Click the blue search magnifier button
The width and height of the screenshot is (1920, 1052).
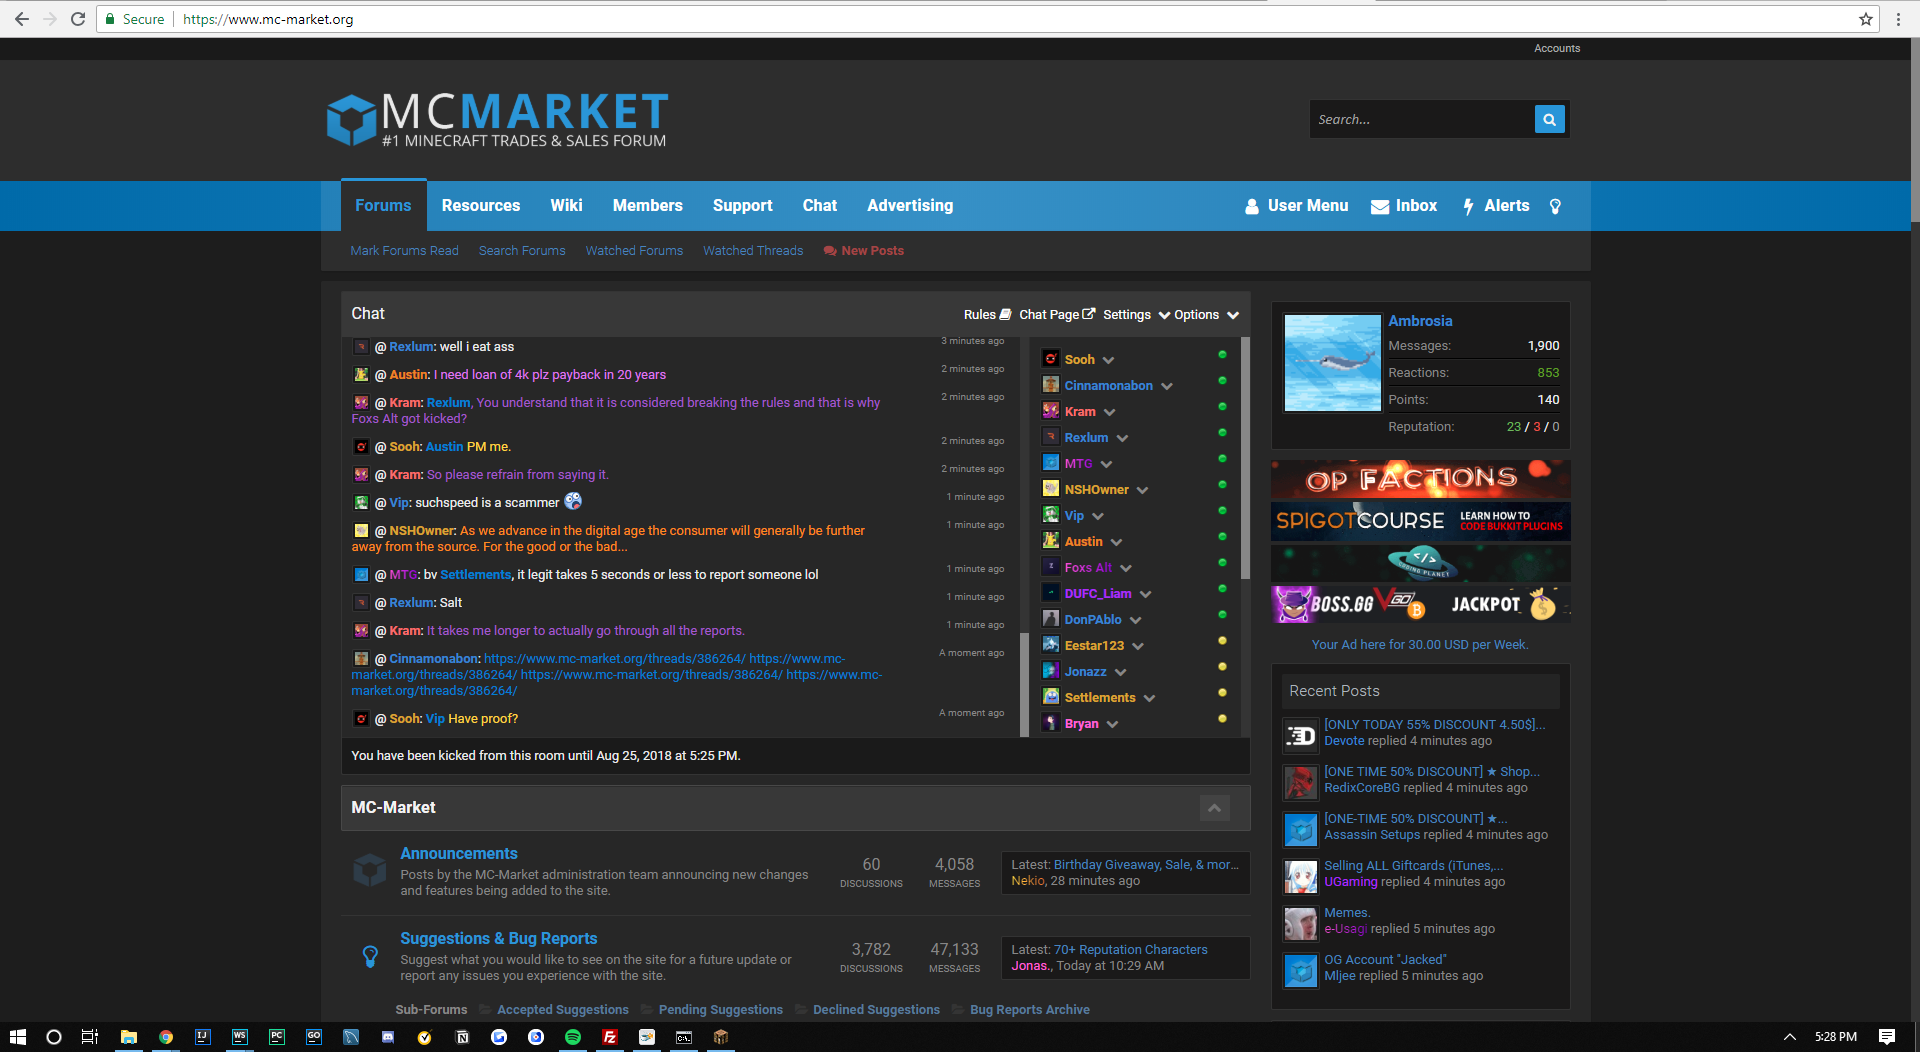pyautogui.click(x=1549, y=119)
